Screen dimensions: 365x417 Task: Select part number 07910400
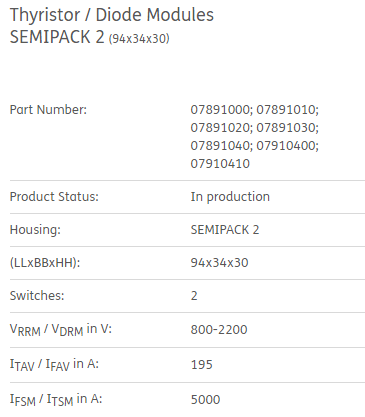pos(288,146)
